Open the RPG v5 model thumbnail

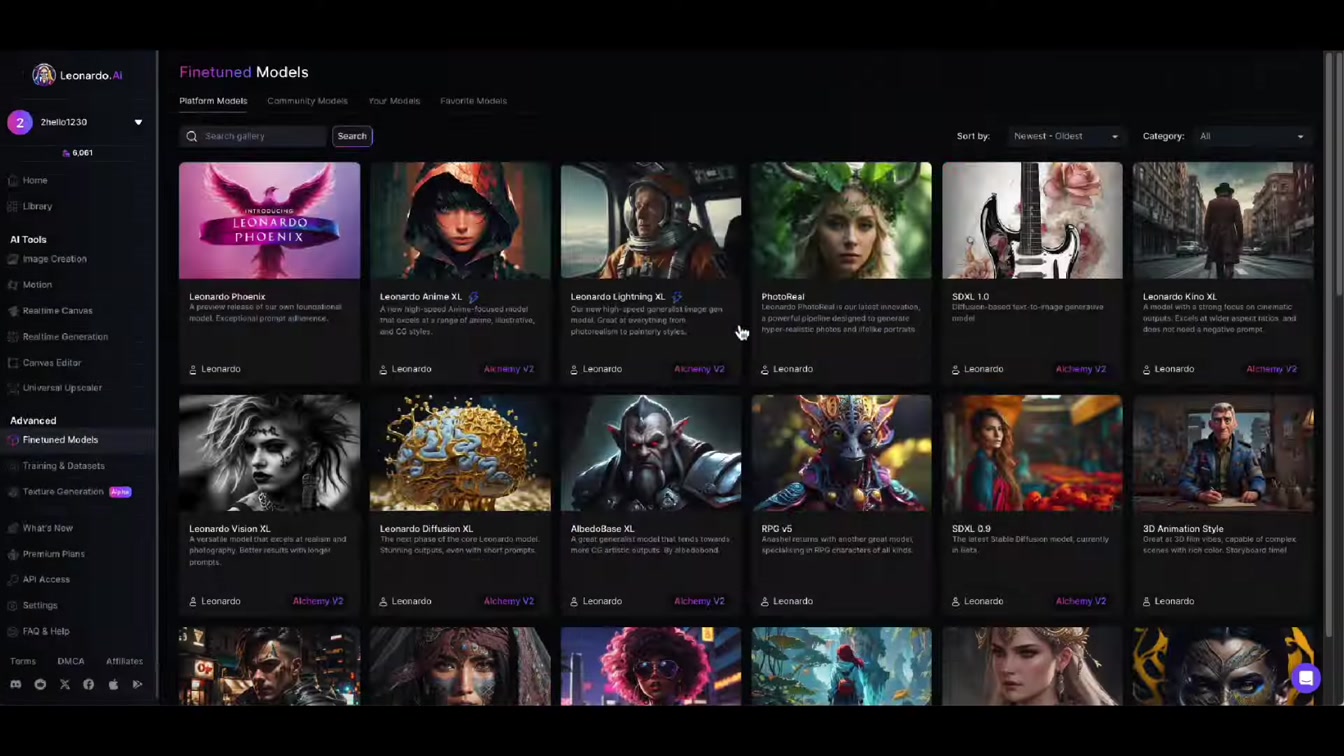click(x=841, y=453)
